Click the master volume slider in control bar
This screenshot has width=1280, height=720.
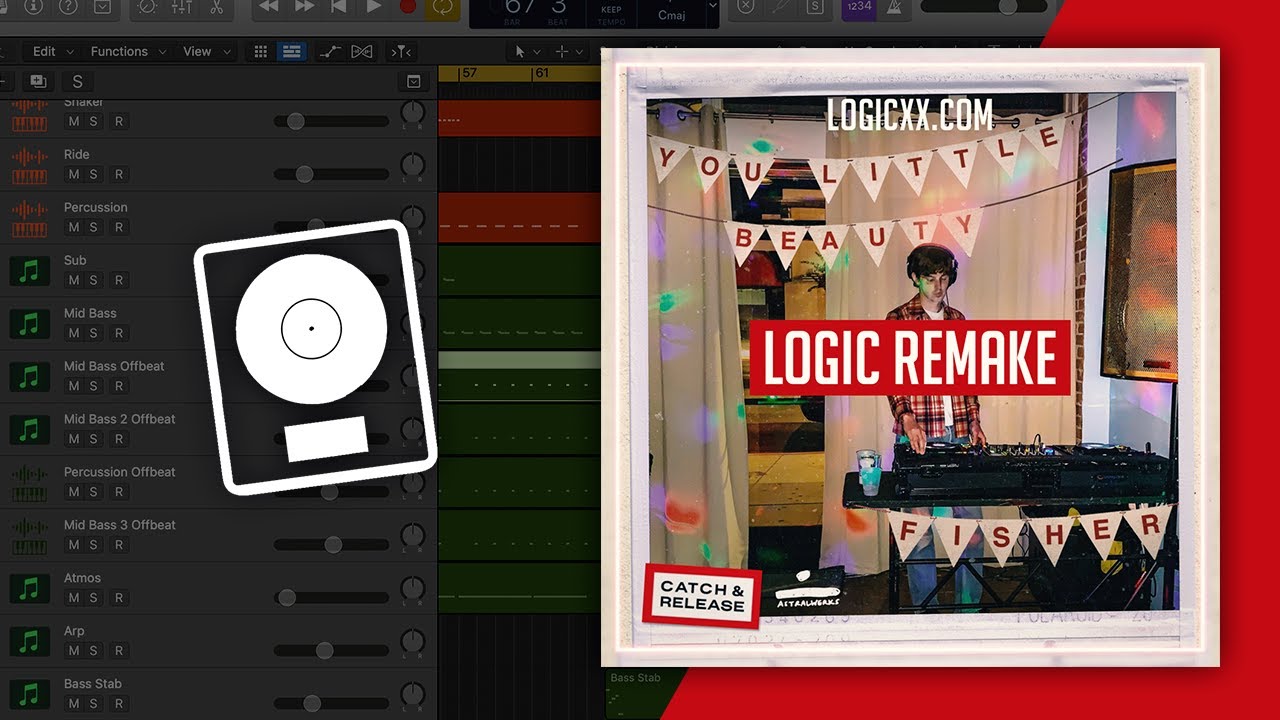pos(983,6)
